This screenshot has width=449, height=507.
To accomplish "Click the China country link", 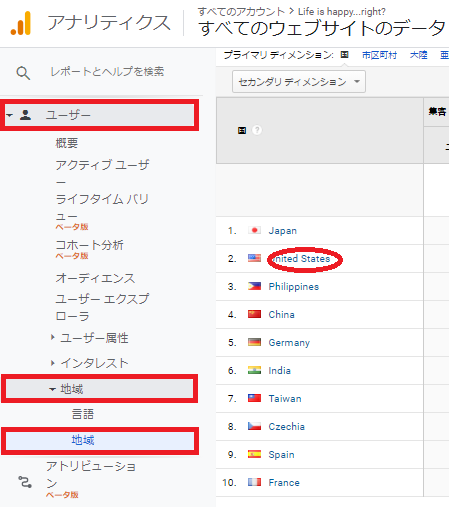I will (x=281, y=315).
